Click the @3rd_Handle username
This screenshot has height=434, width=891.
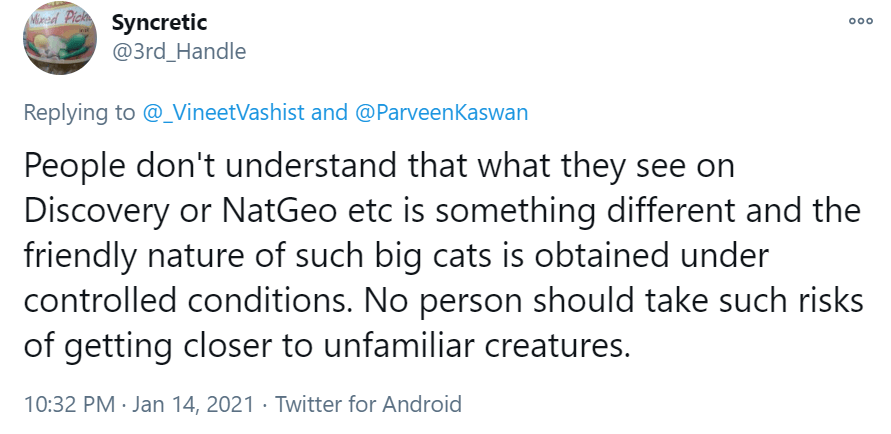[x=179, y=50]
